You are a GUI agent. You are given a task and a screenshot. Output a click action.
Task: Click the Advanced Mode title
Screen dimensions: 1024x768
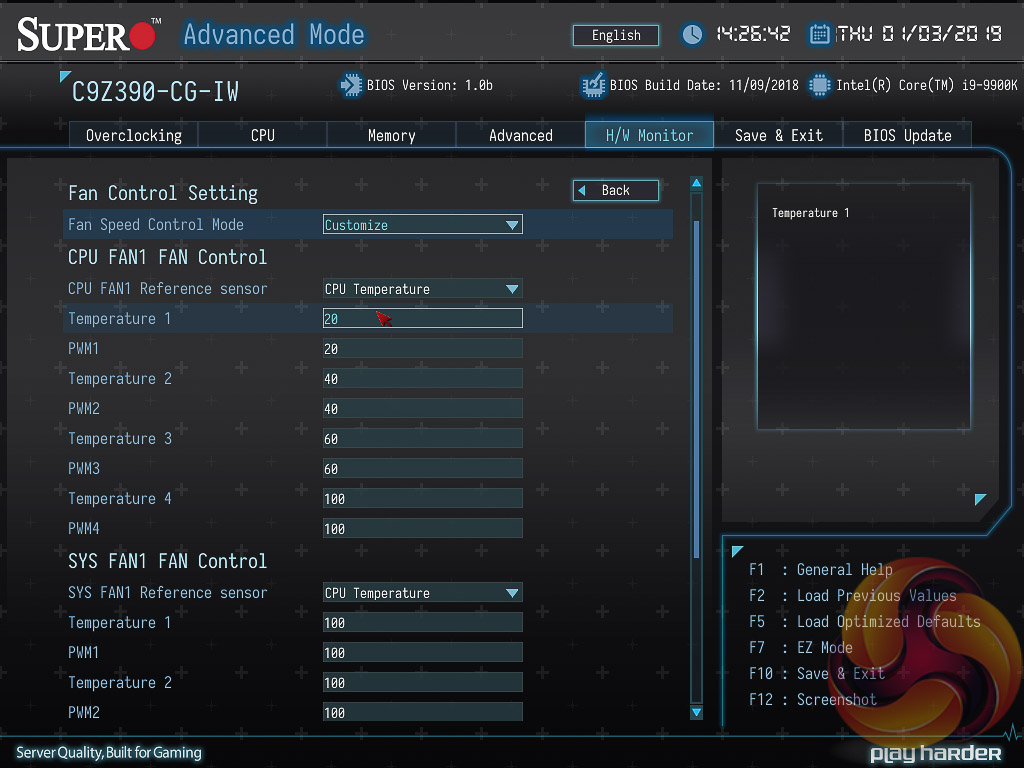pos(274,35)
